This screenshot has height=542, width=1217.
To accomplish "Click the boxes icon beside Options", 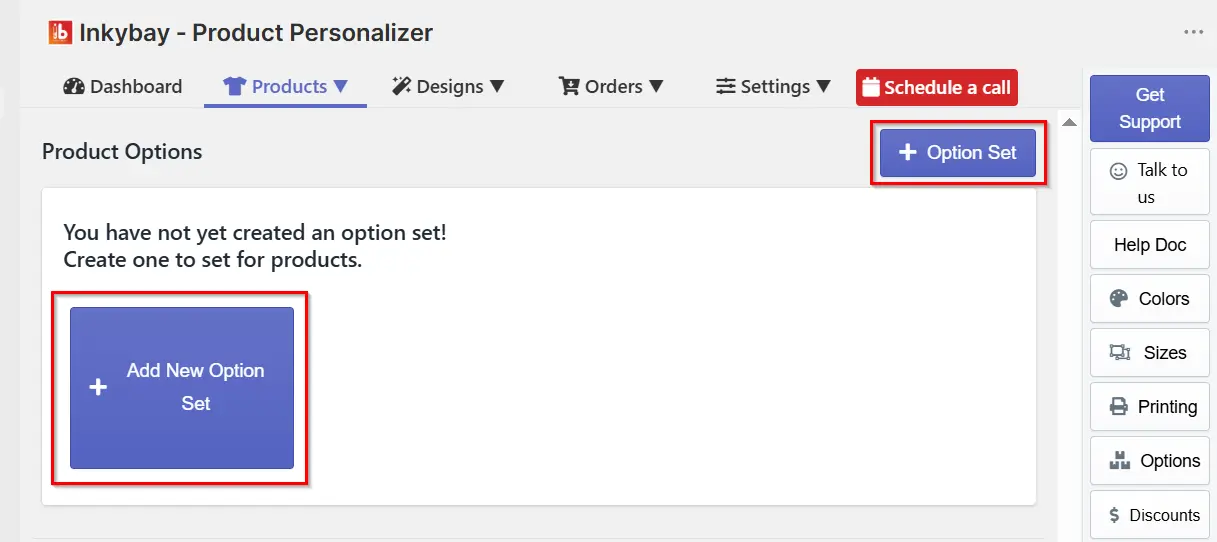I will (1120, 461).
